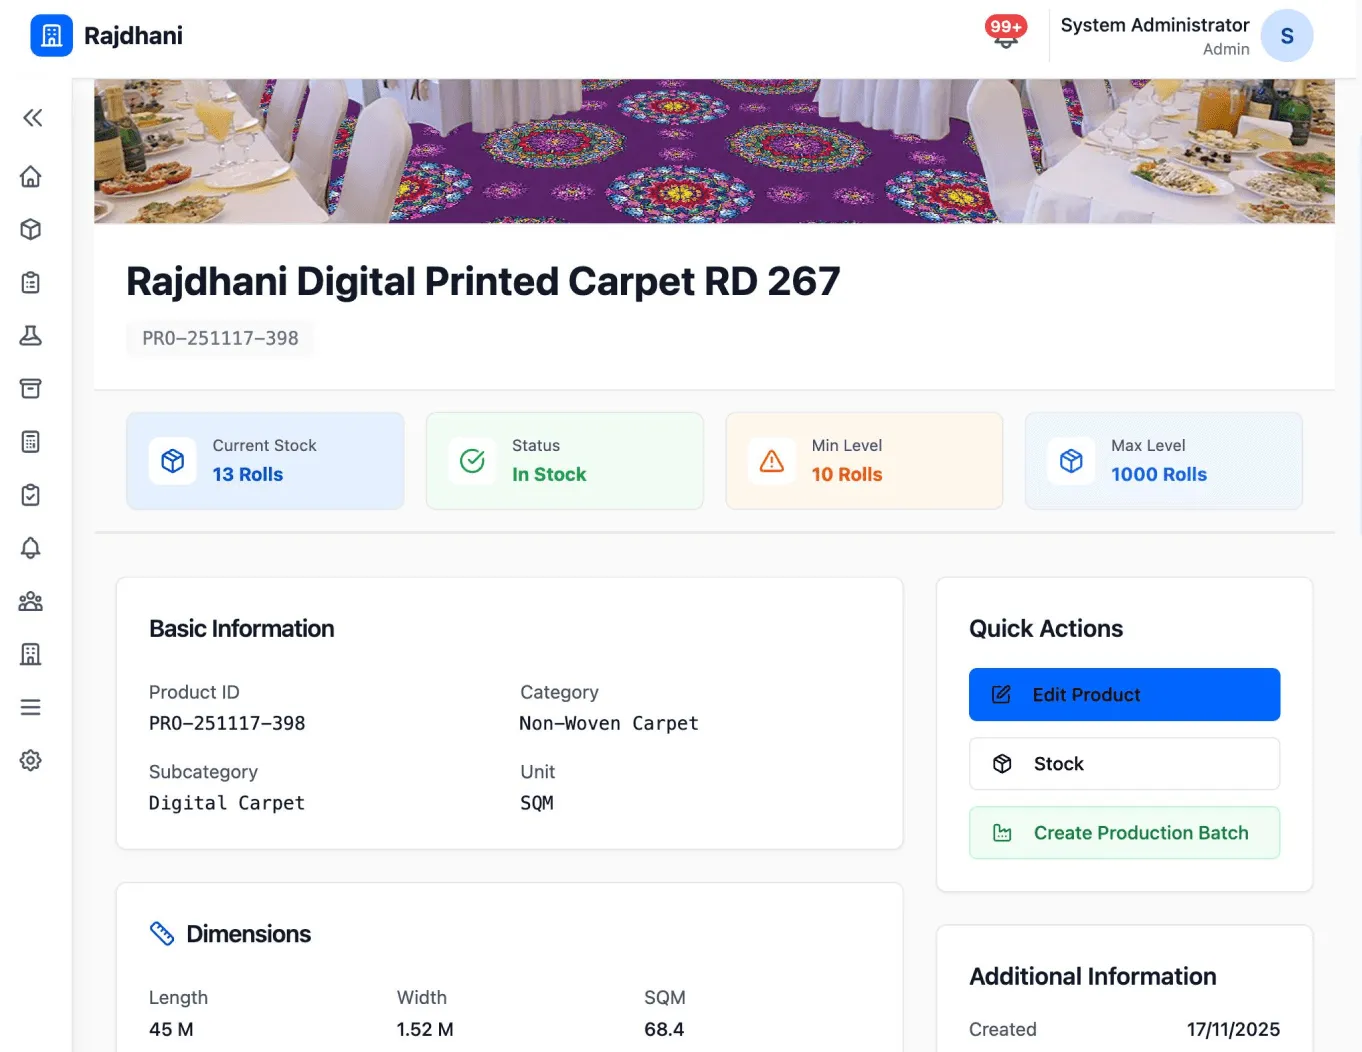Click the 10 Rolls min level value
1362x1052 pixels.
[x=847, y=475]
